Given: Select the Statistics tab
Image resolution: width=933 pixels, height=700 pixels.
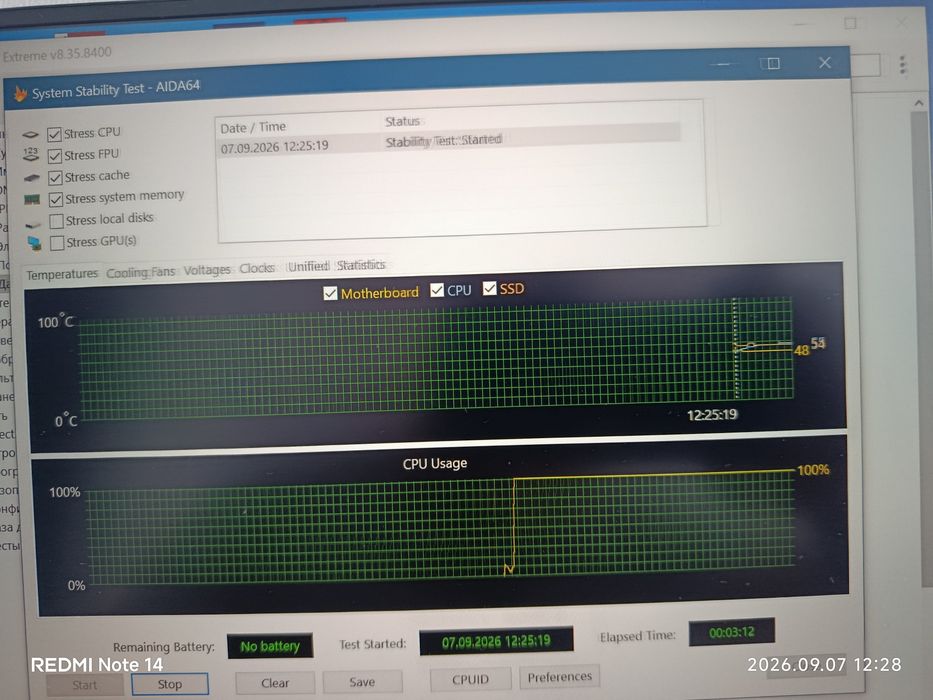Looking at the screenshot, I should [361, 265].
